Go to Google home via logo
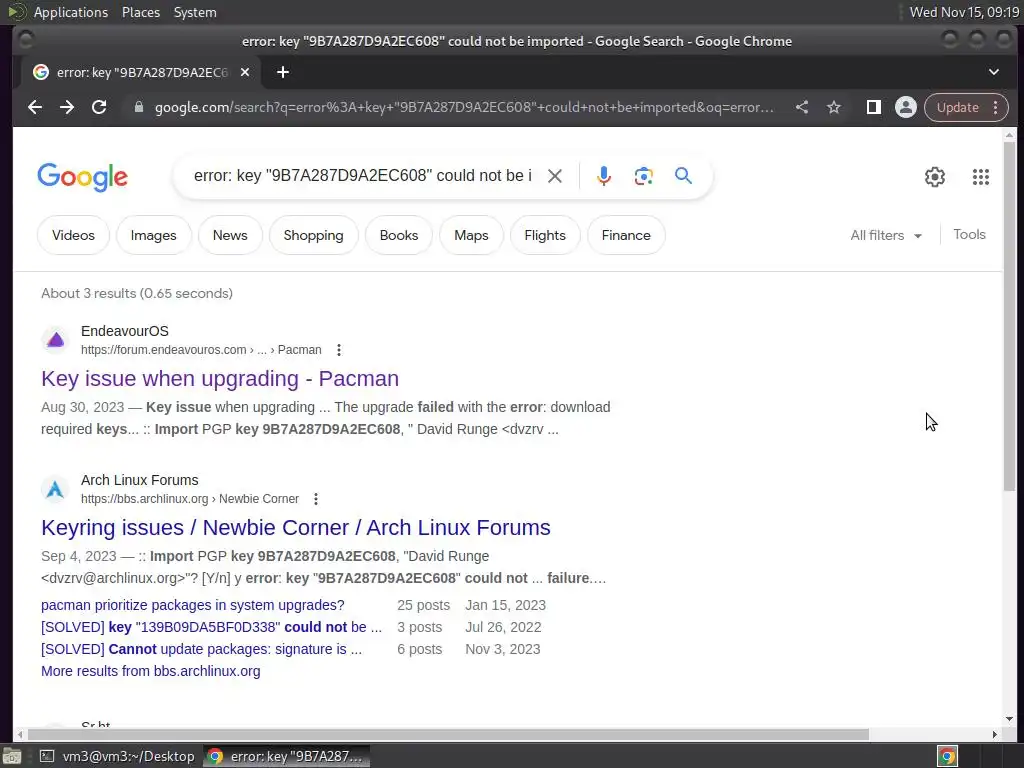Viewport: 1024px width, 768px height. pos(83,177)
